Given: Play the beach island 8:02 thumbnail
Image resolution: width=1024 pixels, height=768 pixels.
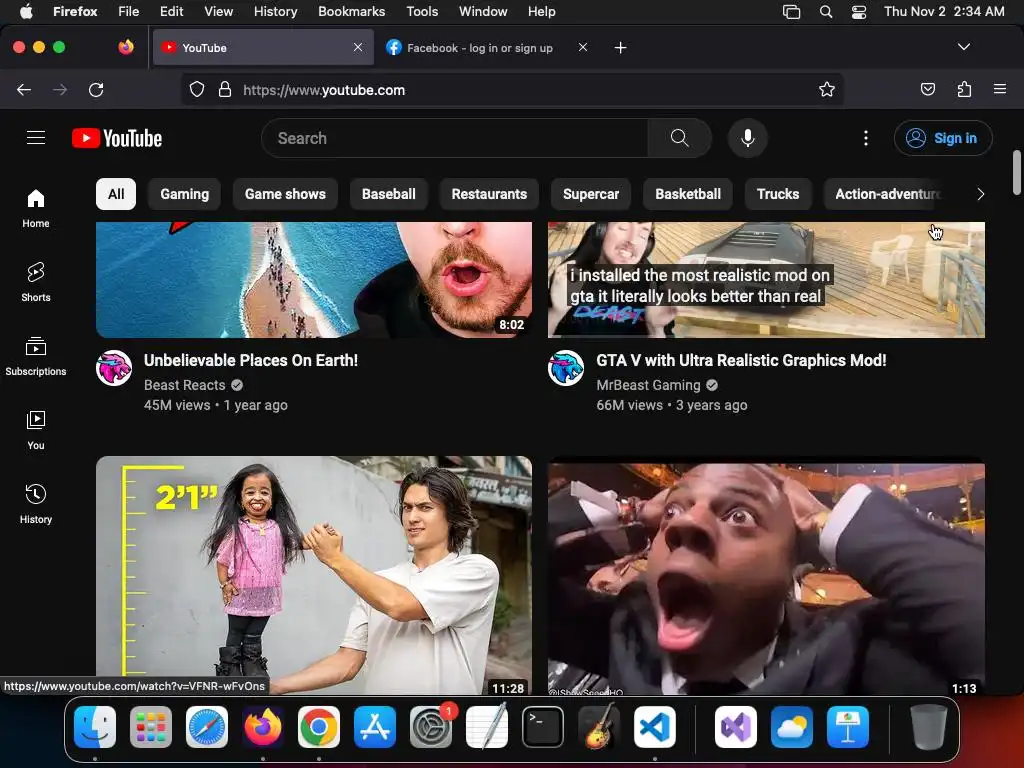Looking at the screenshot, I should pyautogui.click(x=314, y=280).
